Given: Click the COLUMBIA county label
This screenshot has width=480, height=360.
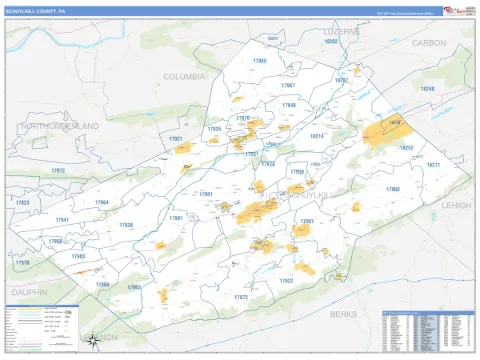Looking at the screenshot, I should click(x=184, y=77).
